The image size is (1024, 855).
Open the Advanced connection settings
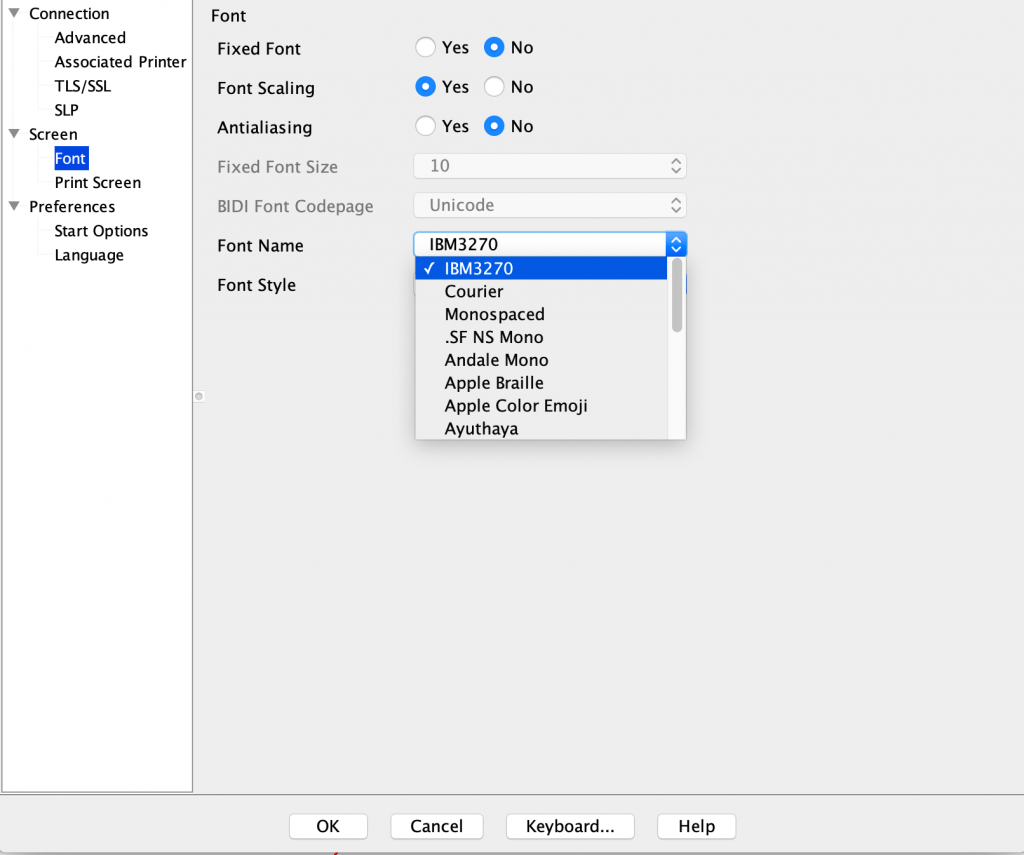pyautogui.click(x=90, y=38)
